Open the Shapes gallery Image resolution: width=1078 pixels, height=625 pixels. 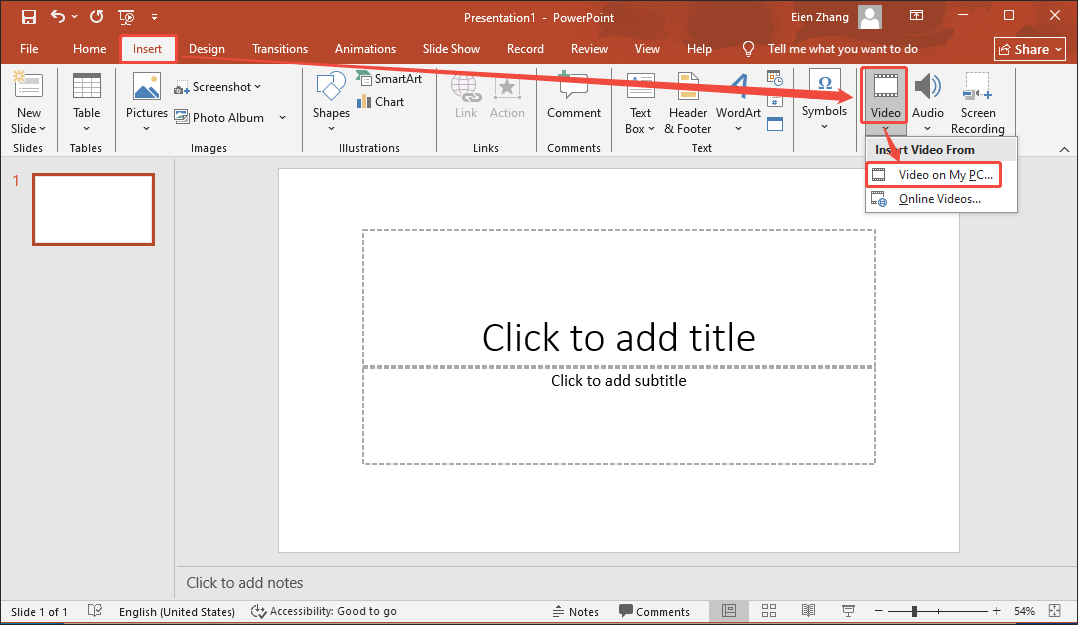click(x=331, y=102)
